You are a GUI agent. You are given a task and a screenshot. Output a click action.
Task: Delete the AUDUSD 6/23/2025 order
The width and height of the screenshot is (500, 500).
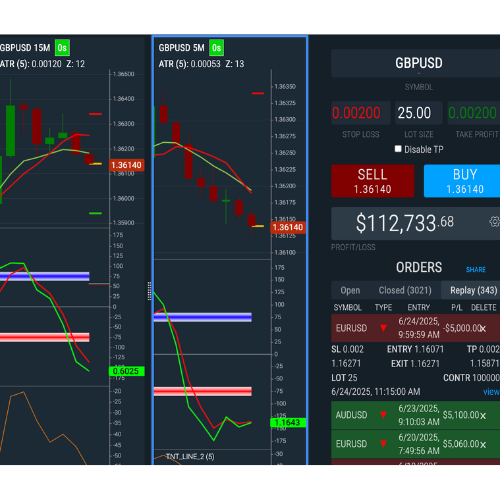pyautogui.click(x=483, y=416)
